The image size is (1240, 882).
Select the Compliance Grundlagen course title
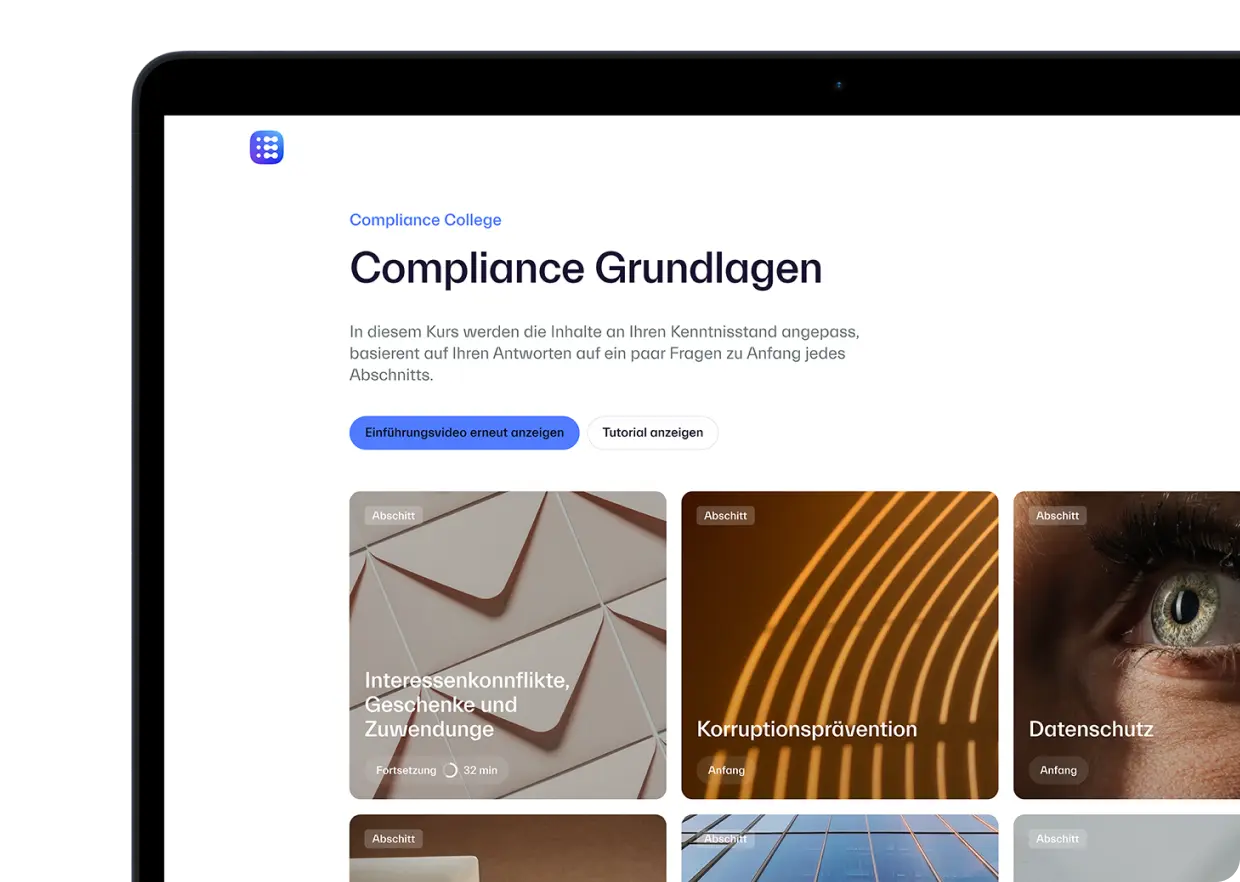(x=585, y=268)
